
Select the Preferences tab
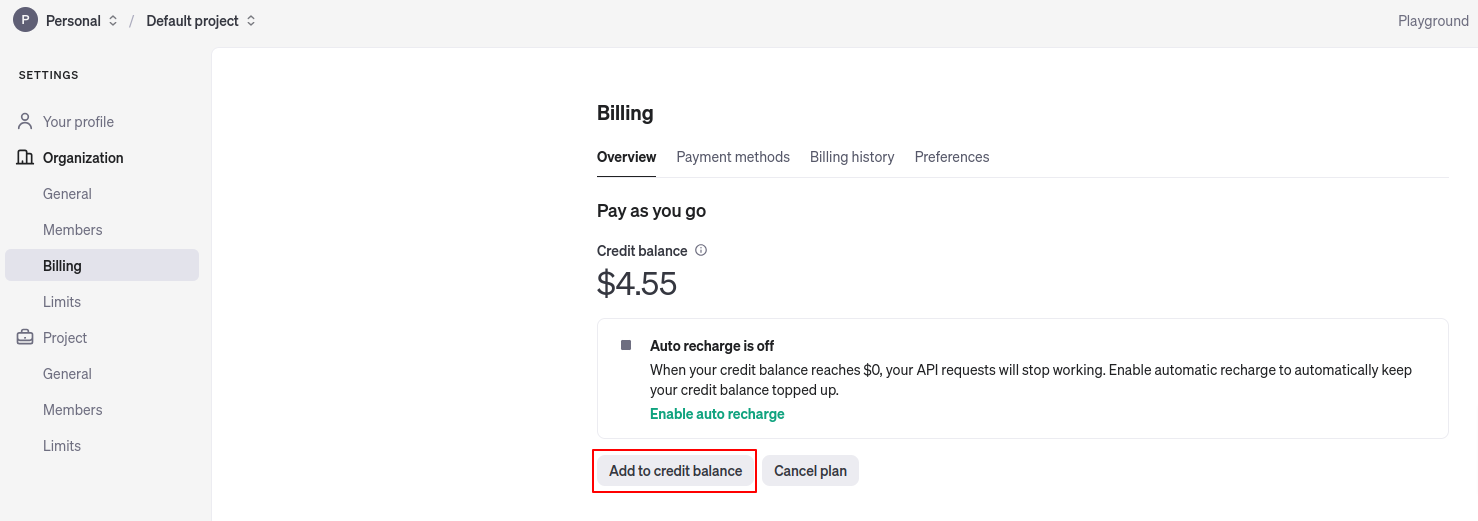coord(952,157)
